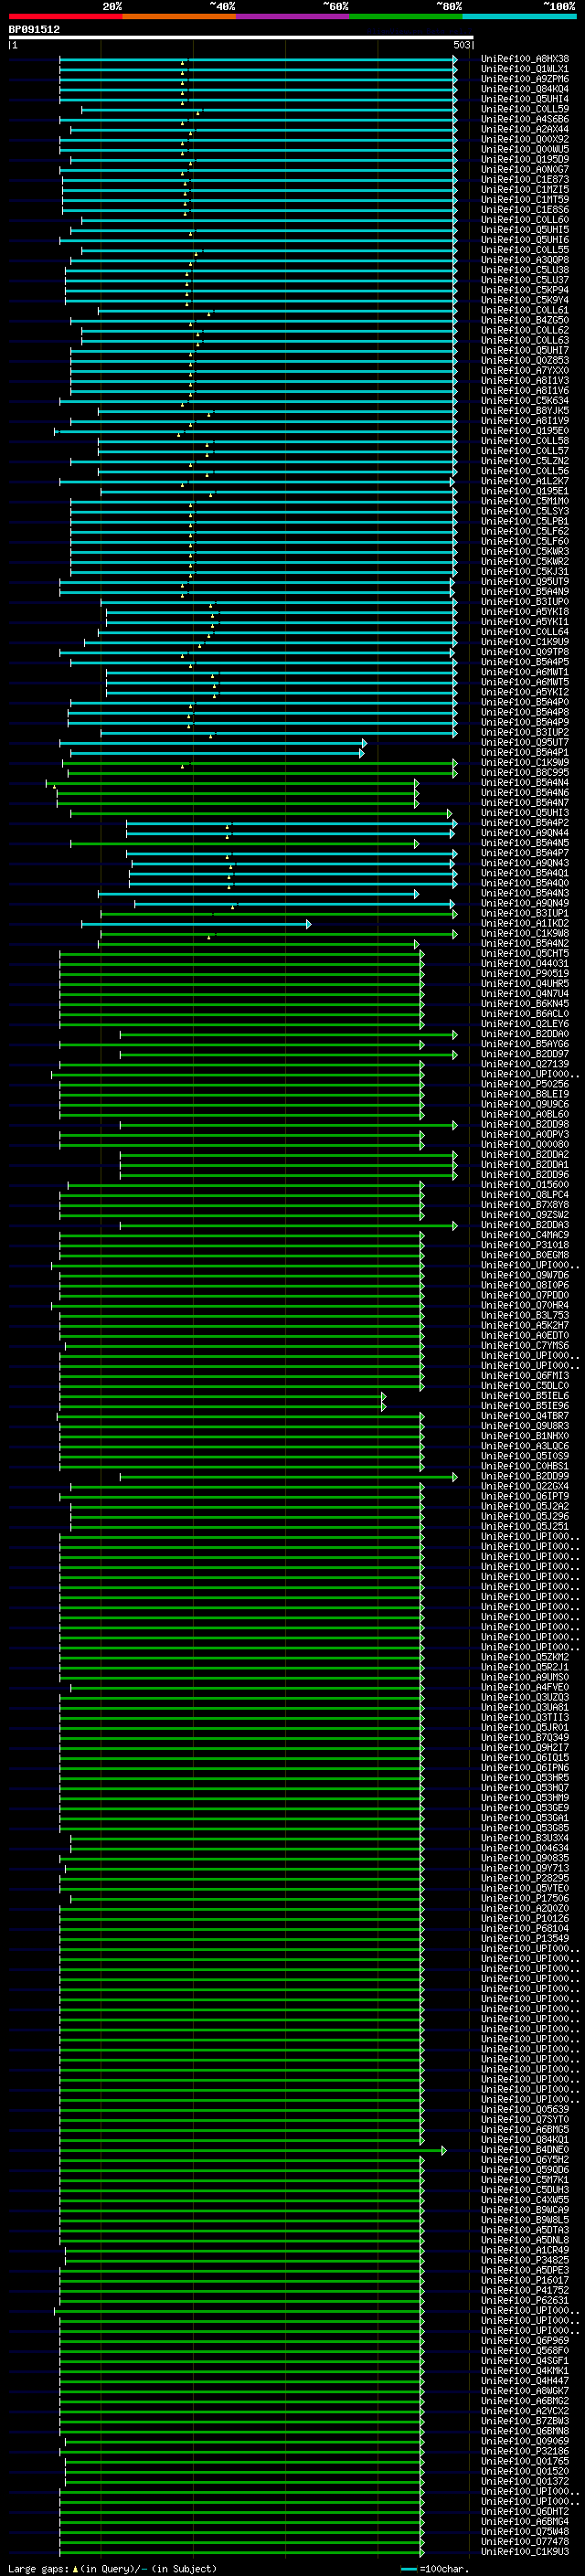Select hit label UniRef100_C5M7K1
This screenshot has width=585, height=2576.
point(525,2180)
